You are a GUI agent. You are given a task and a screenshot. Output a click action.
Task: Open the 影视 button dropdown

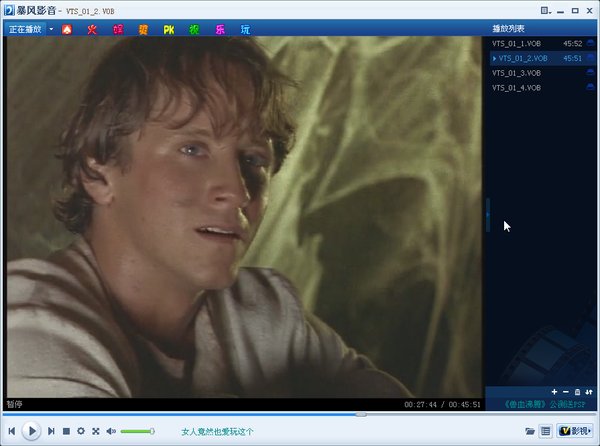(x=574, y=431)
